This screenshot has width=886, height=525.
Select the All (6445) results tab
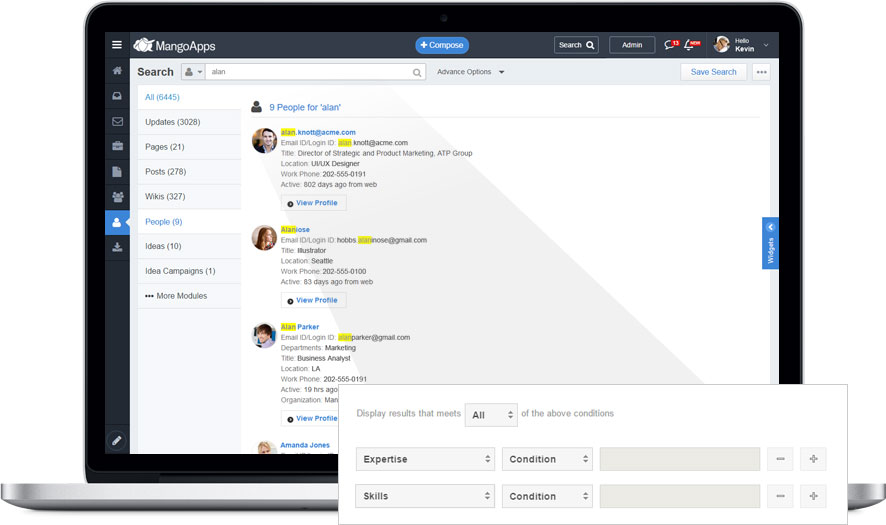tap(189, 97)
